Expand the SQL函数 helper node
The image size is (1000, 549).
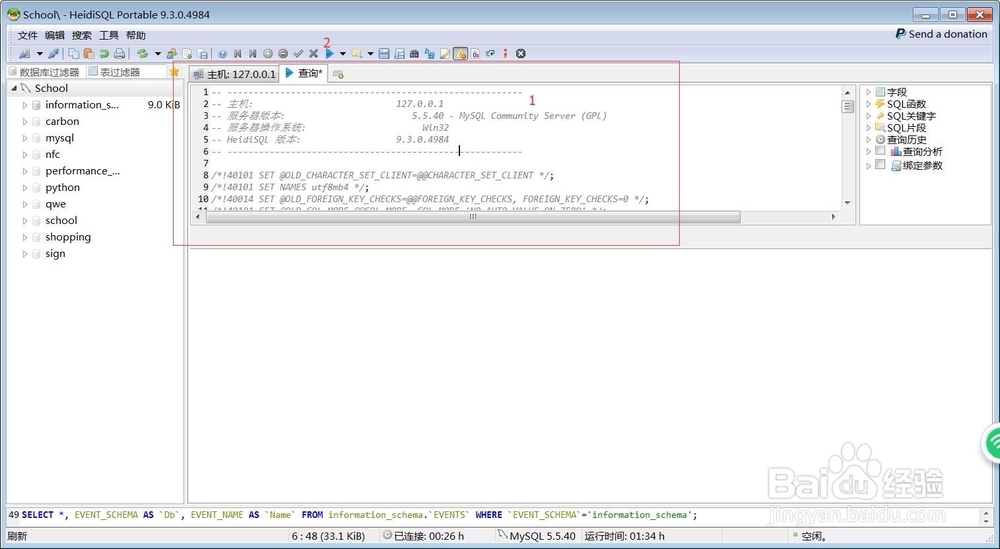coord(868,104)
